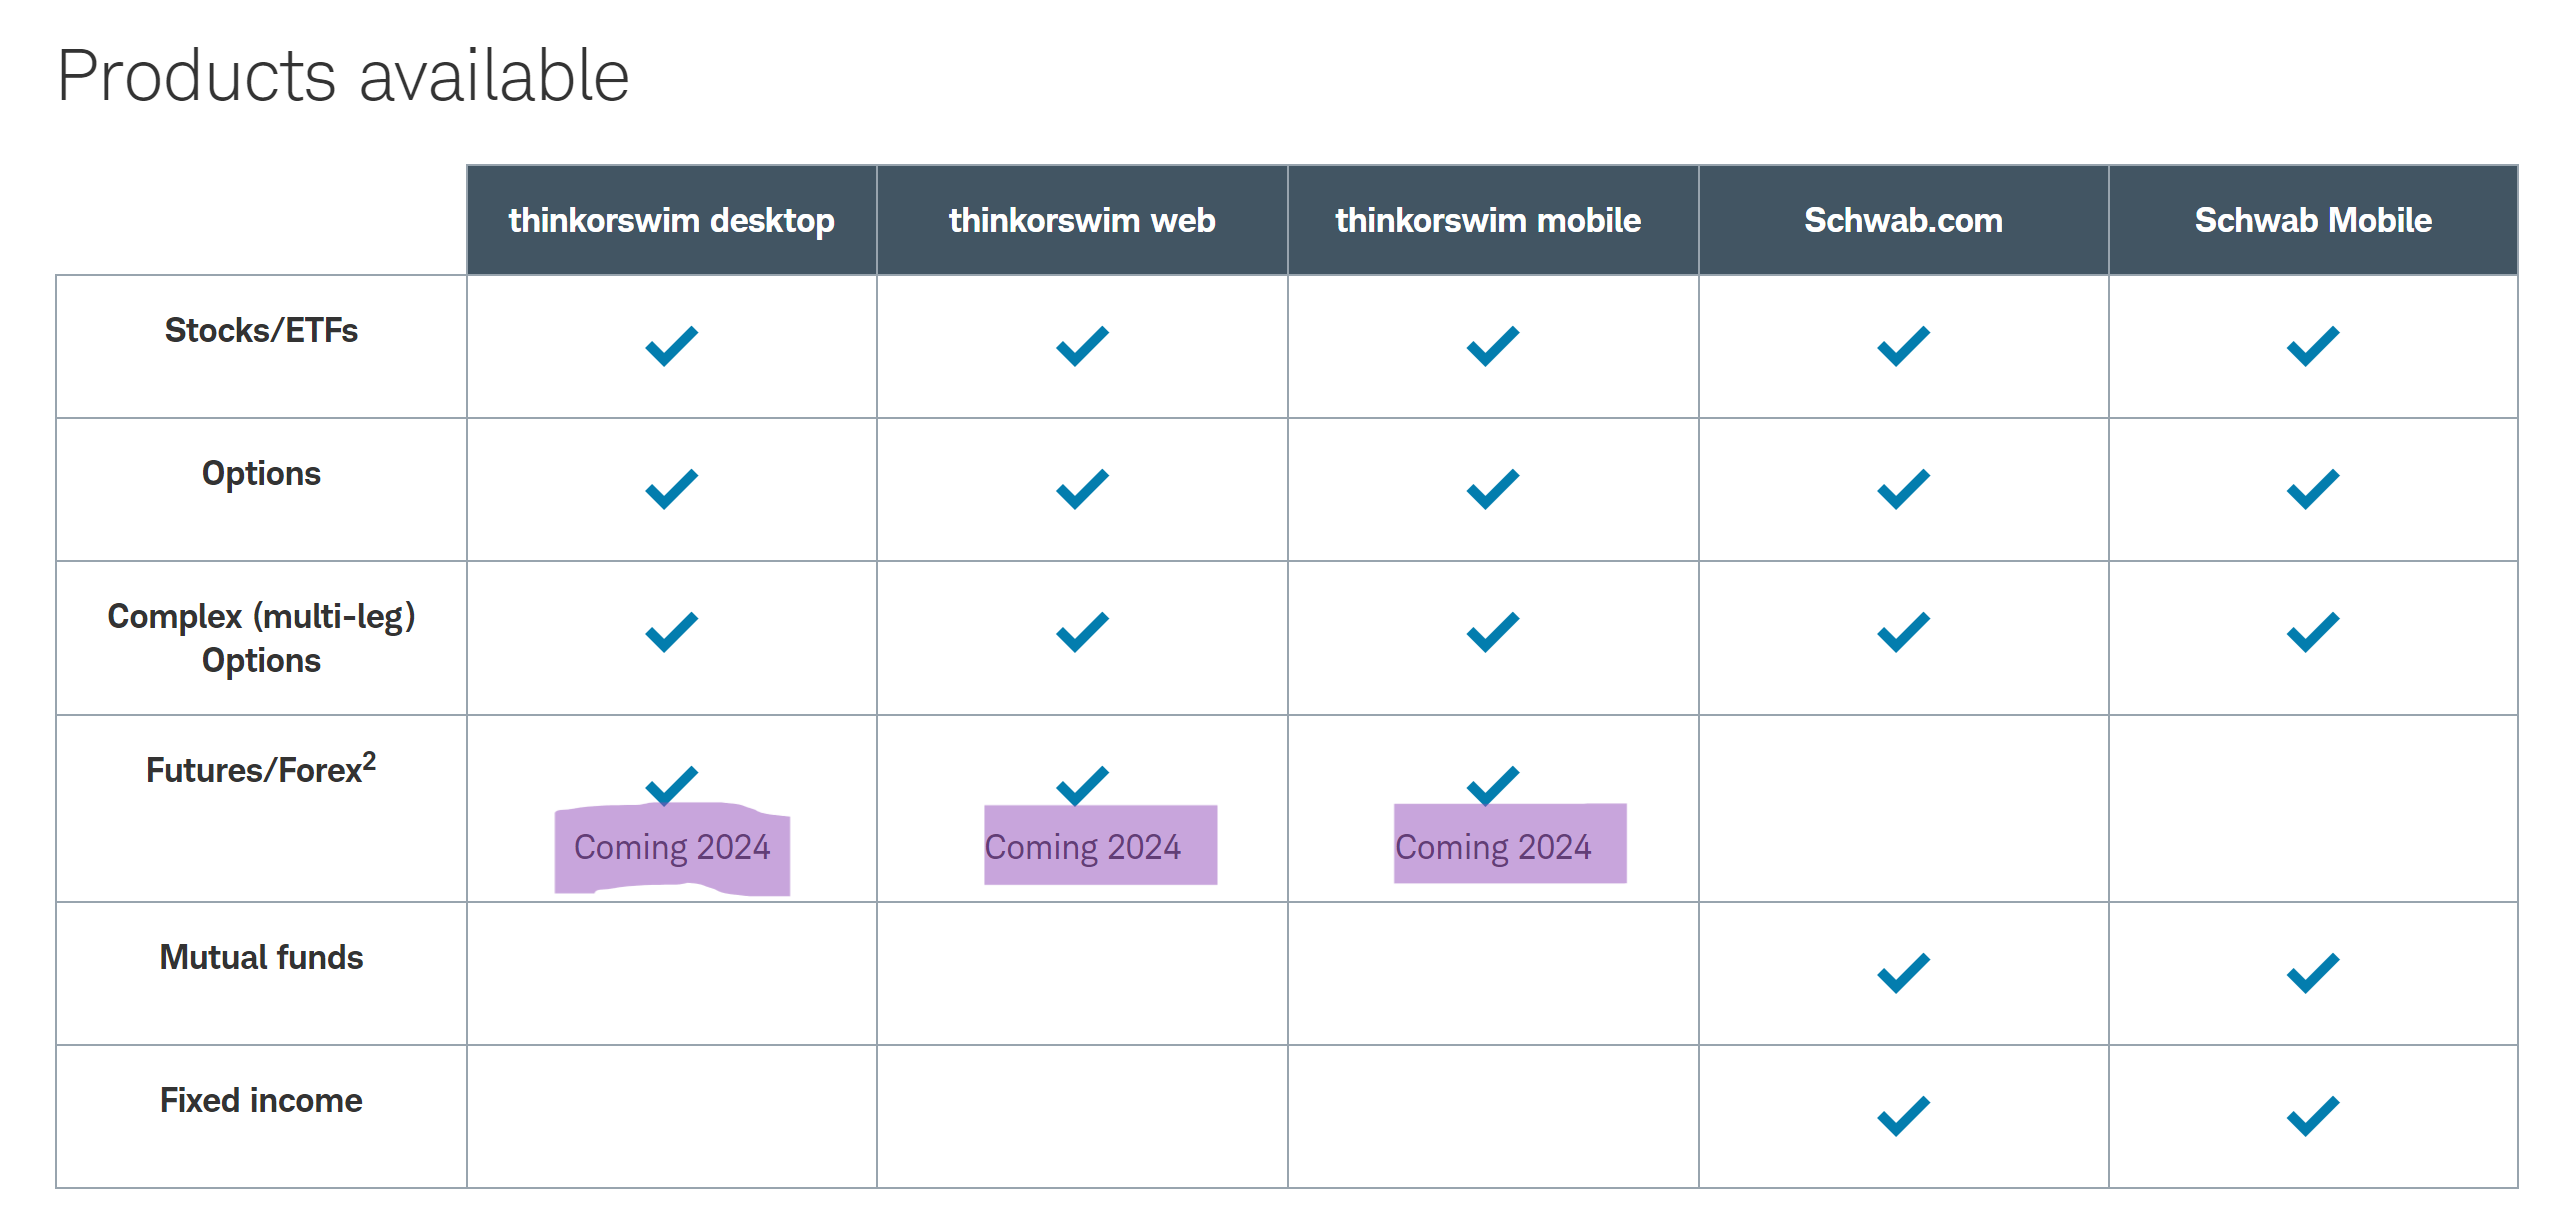Click highlighted Coming 2024 under thinkorswim mobile
This screenshot has width=2555, height=1218.
point(1493,848)
